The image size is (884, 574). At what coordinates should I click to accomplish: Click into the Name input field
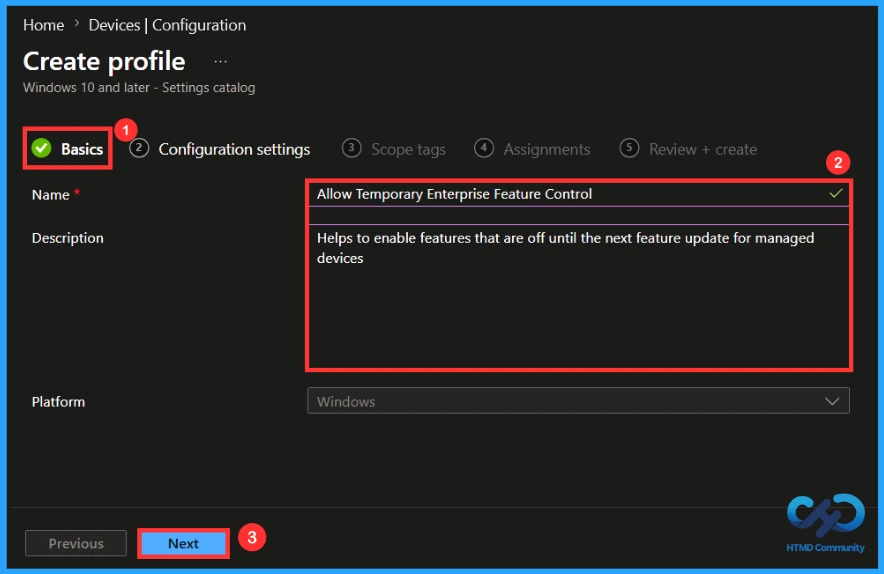578,194
